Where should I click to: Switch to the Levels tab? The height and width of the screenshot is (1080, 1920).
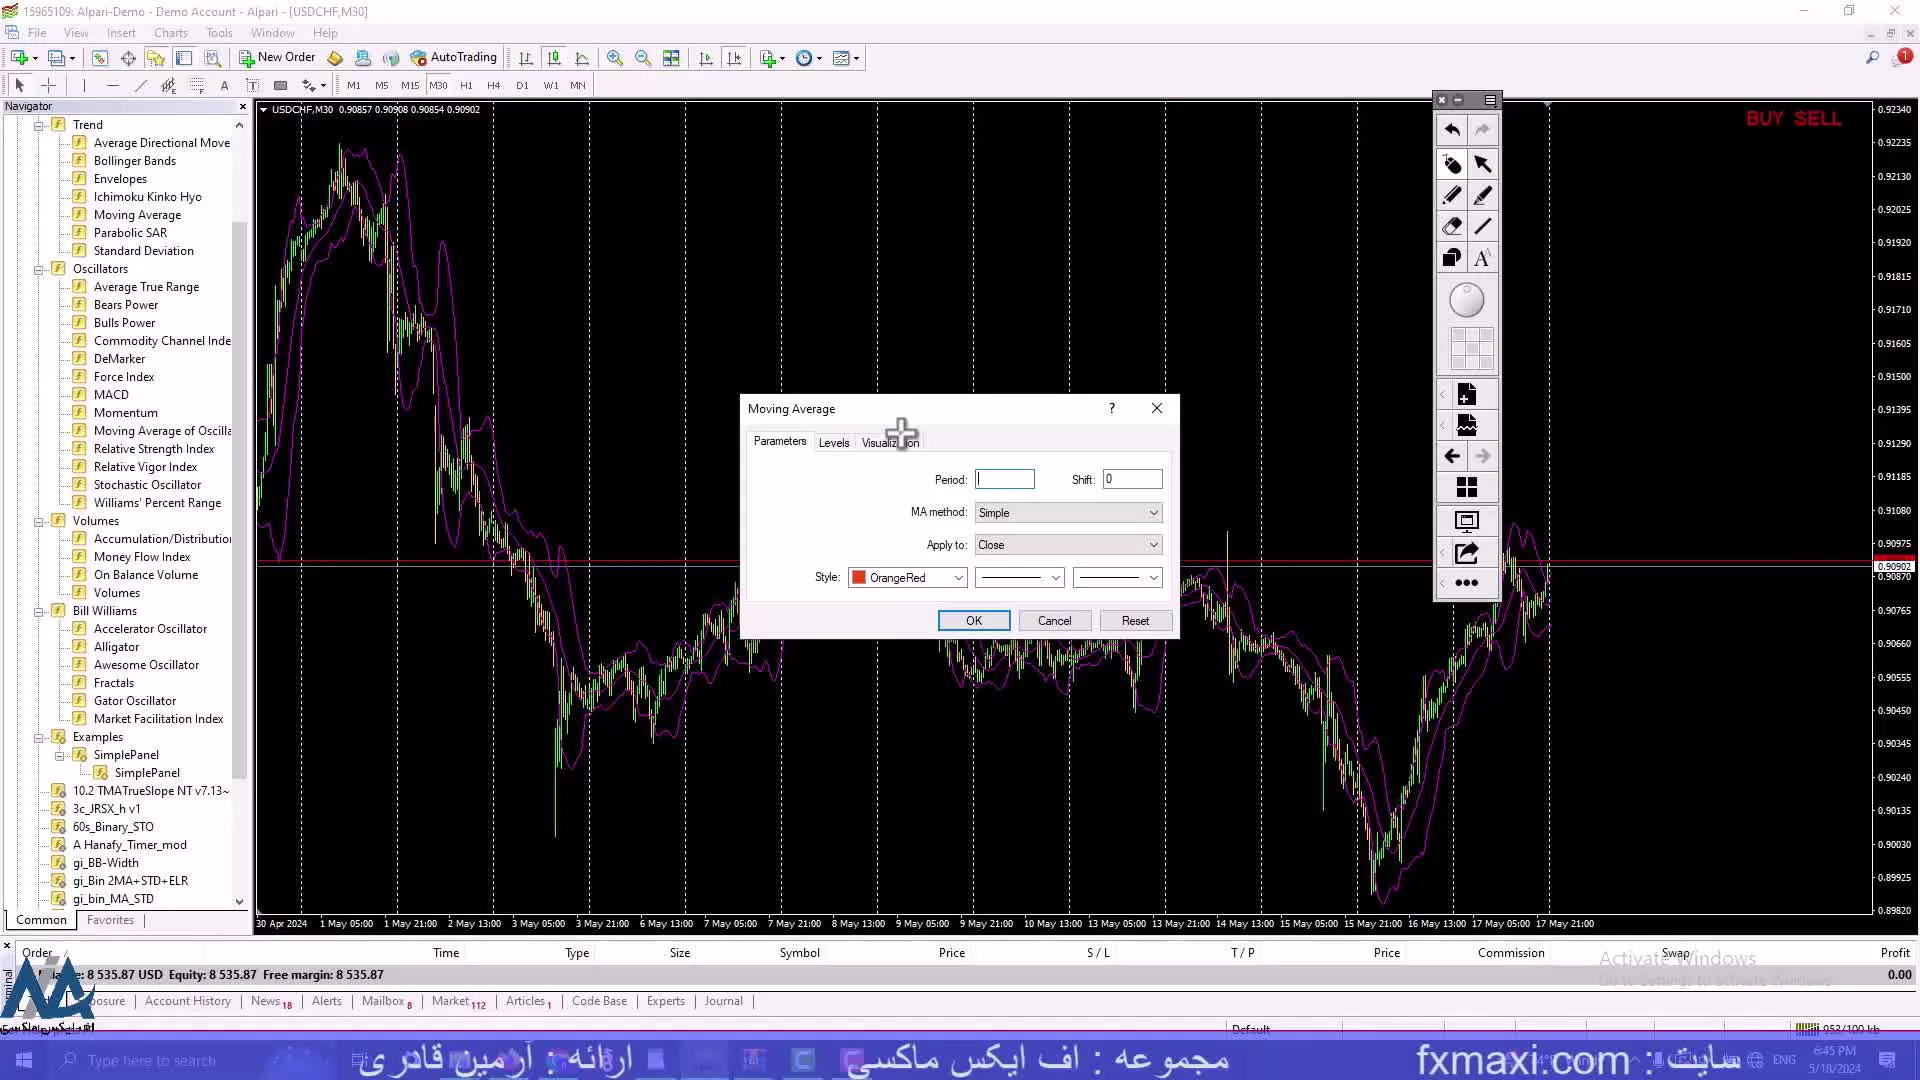(x=833, y=442)
